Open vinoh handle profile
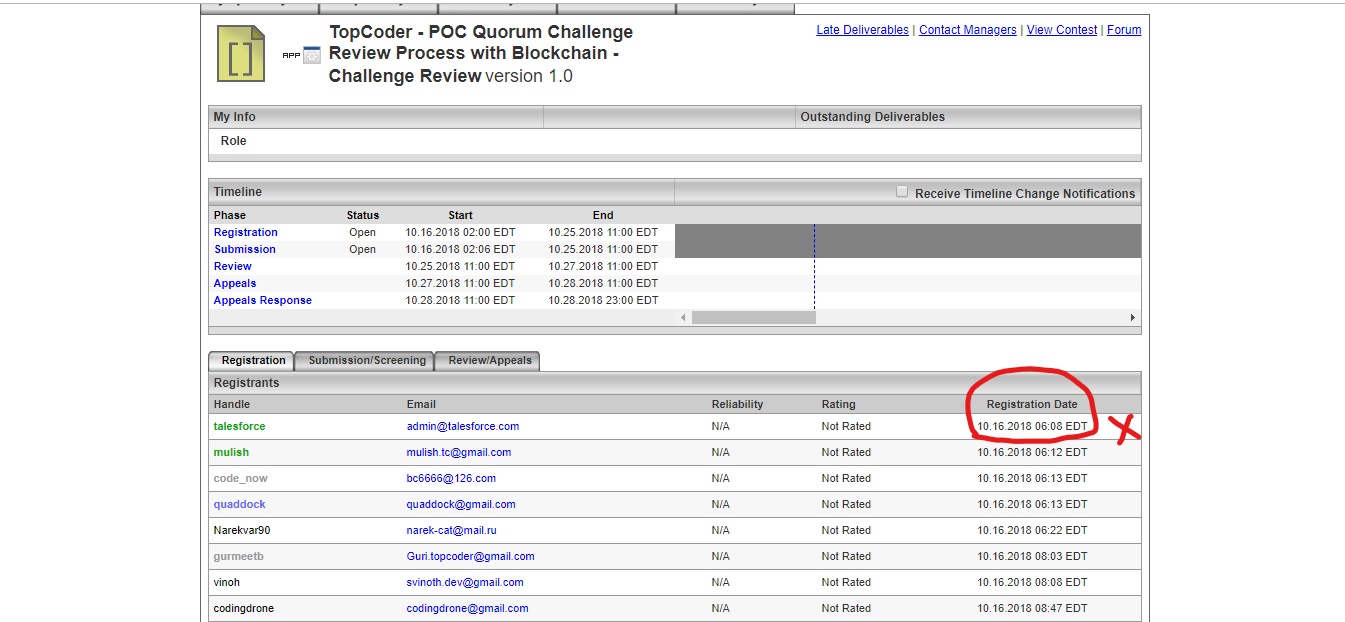Viewport: 1345px width, 622px height. click(227, 582)
